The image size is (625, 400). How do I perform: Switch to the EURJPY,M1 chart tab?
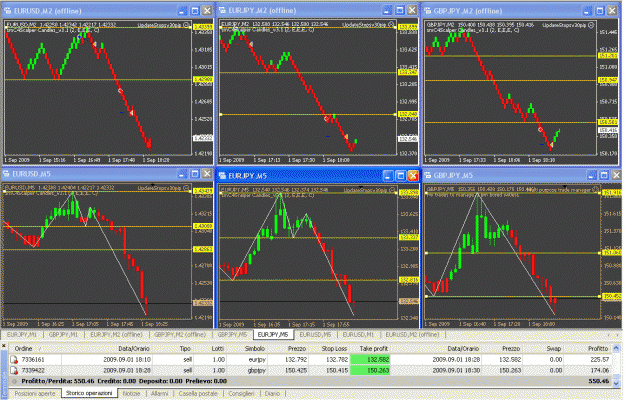(x=22, y=335)
